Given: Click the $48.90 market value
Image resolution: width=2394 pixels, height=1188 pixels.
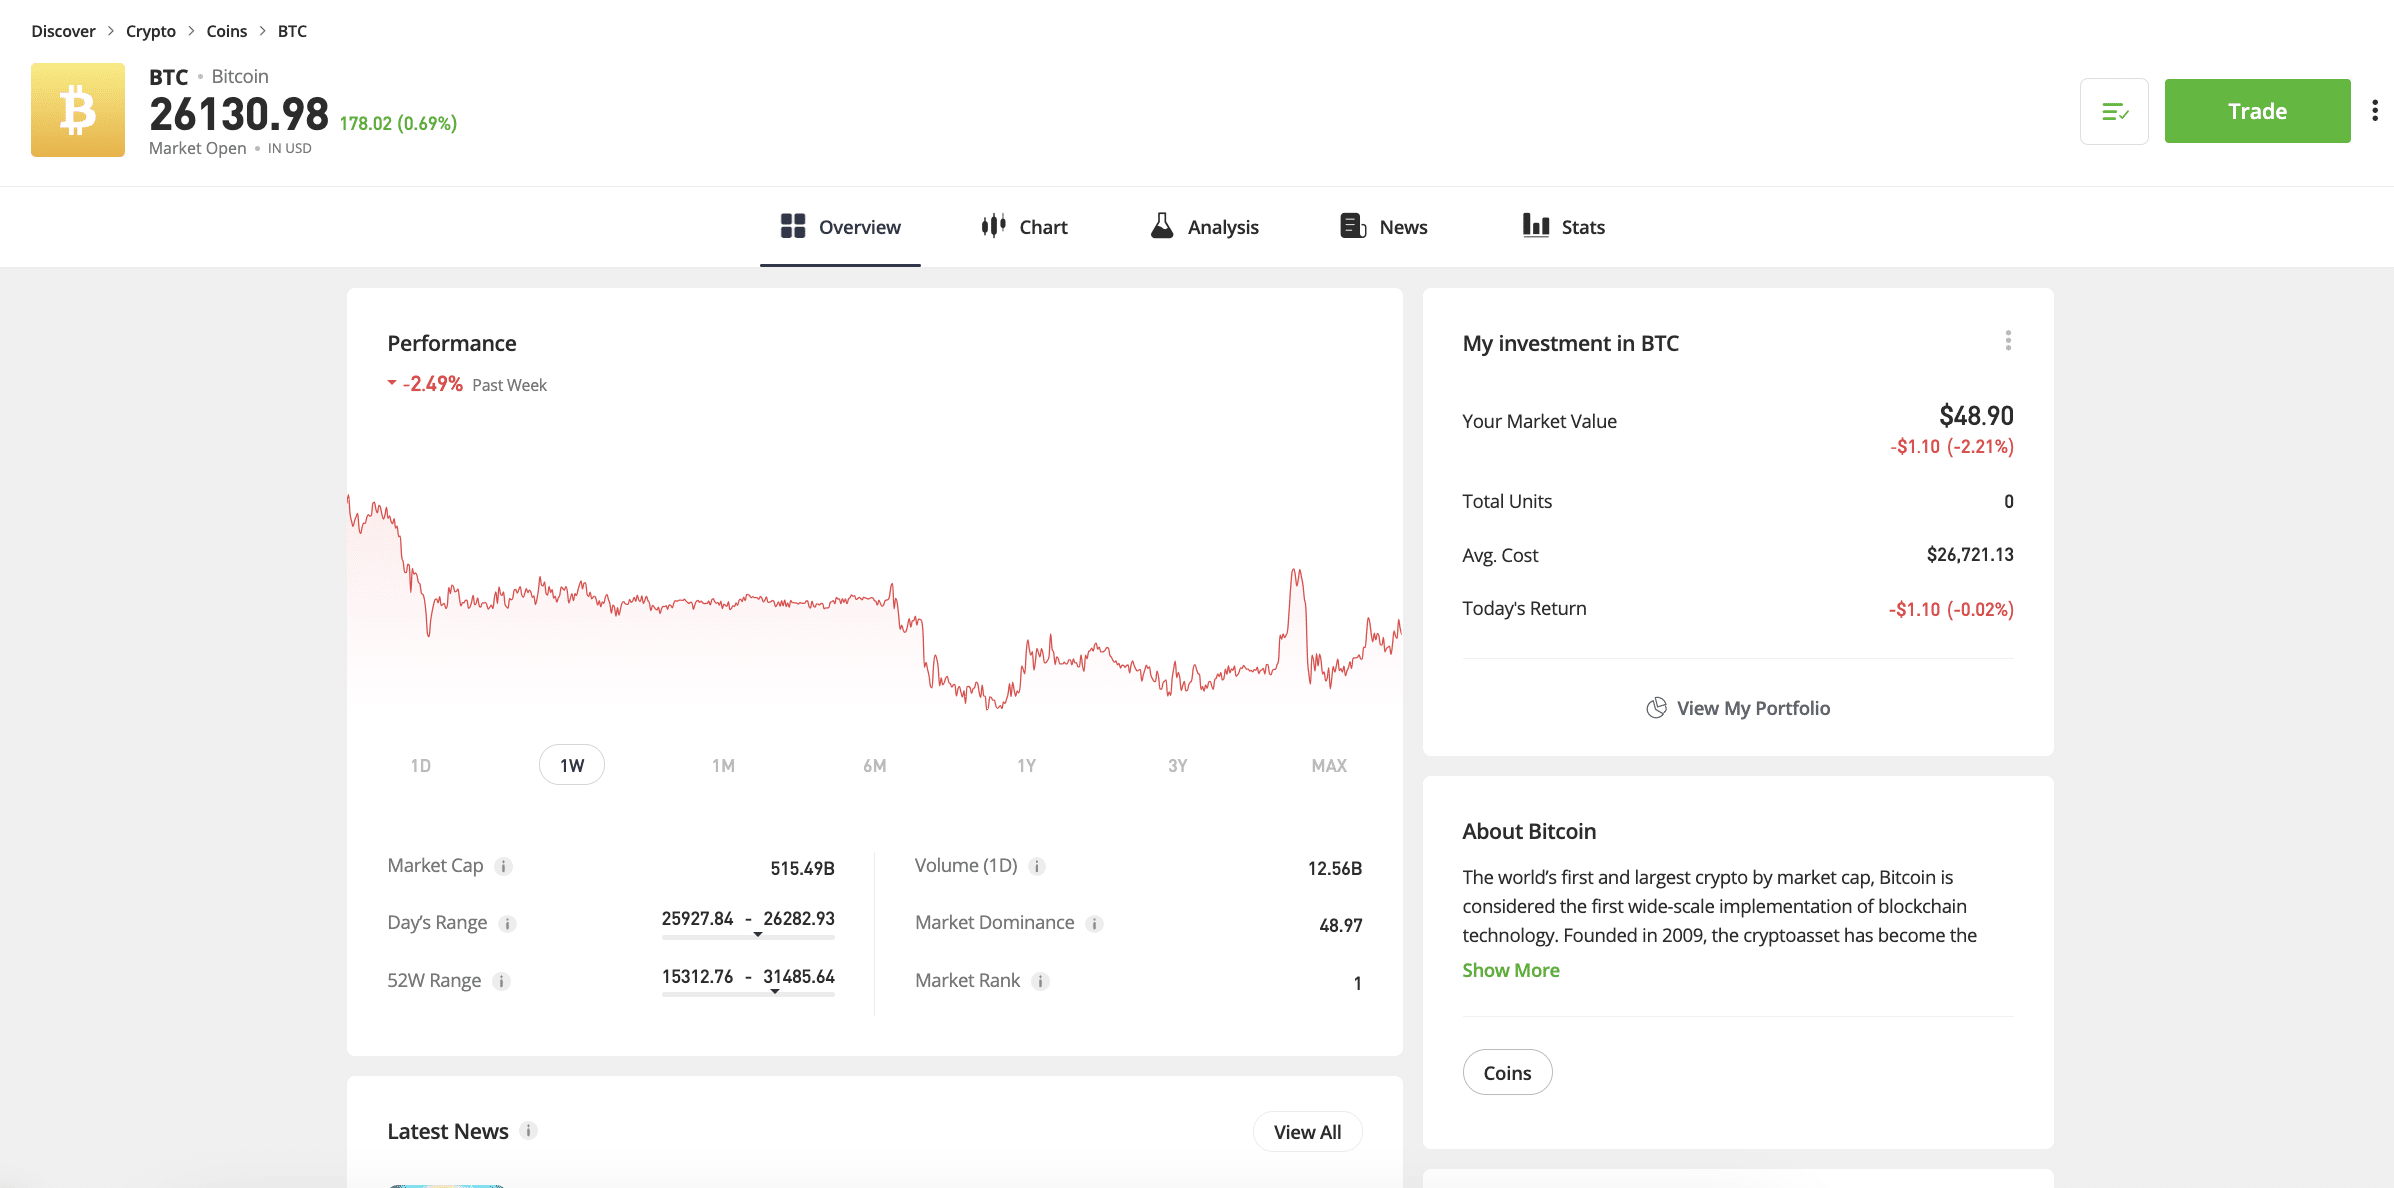Looking at the screenshot, I should (1976, 415).
